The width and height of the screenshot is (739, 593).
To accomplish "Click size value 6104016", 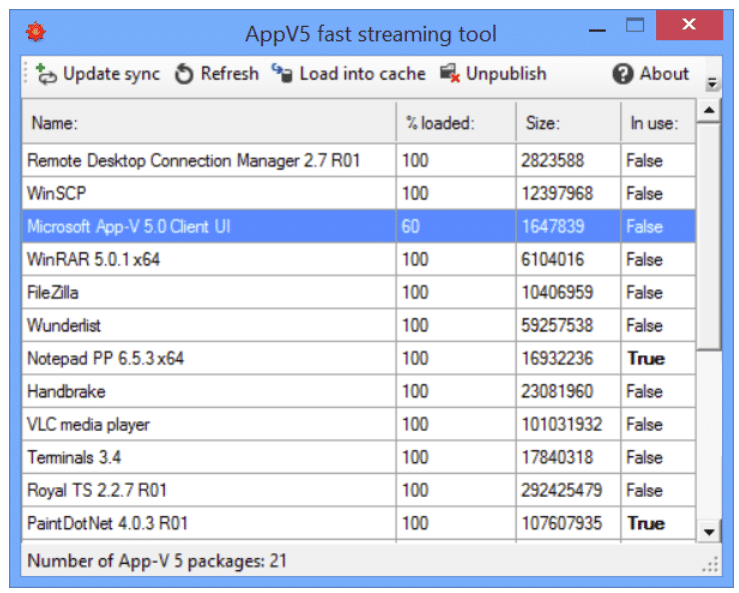I will point(552,260).
